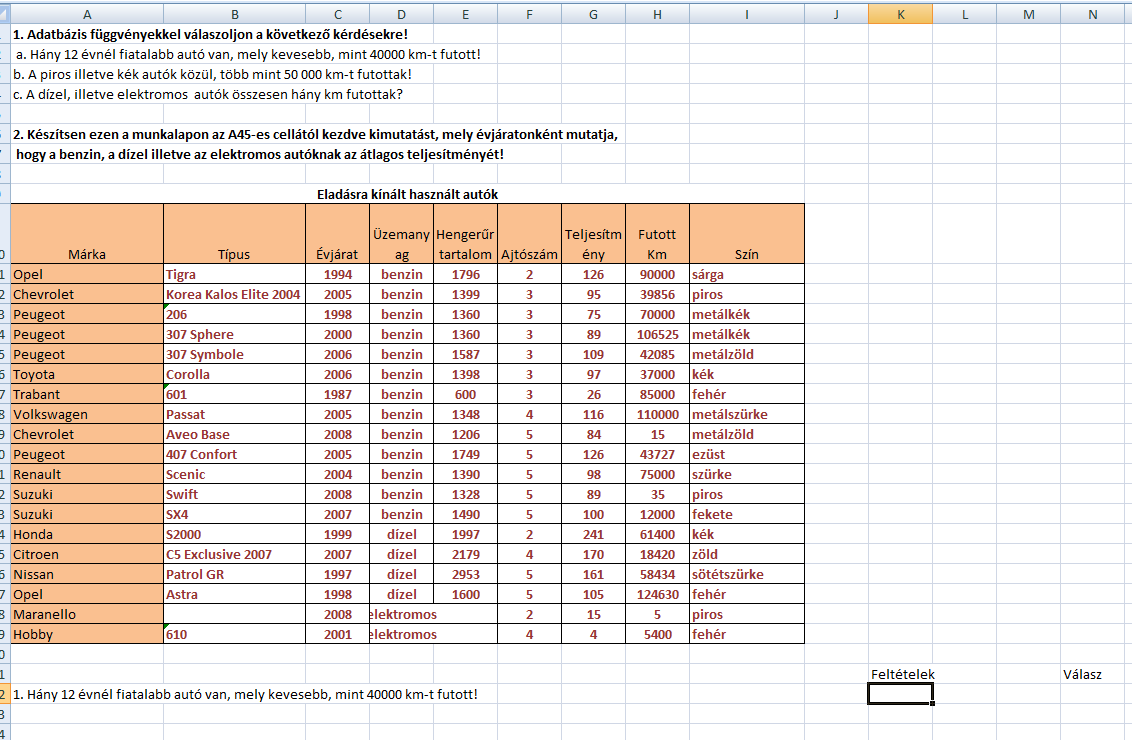Click the 'Honda' cell

click(87, 534)
